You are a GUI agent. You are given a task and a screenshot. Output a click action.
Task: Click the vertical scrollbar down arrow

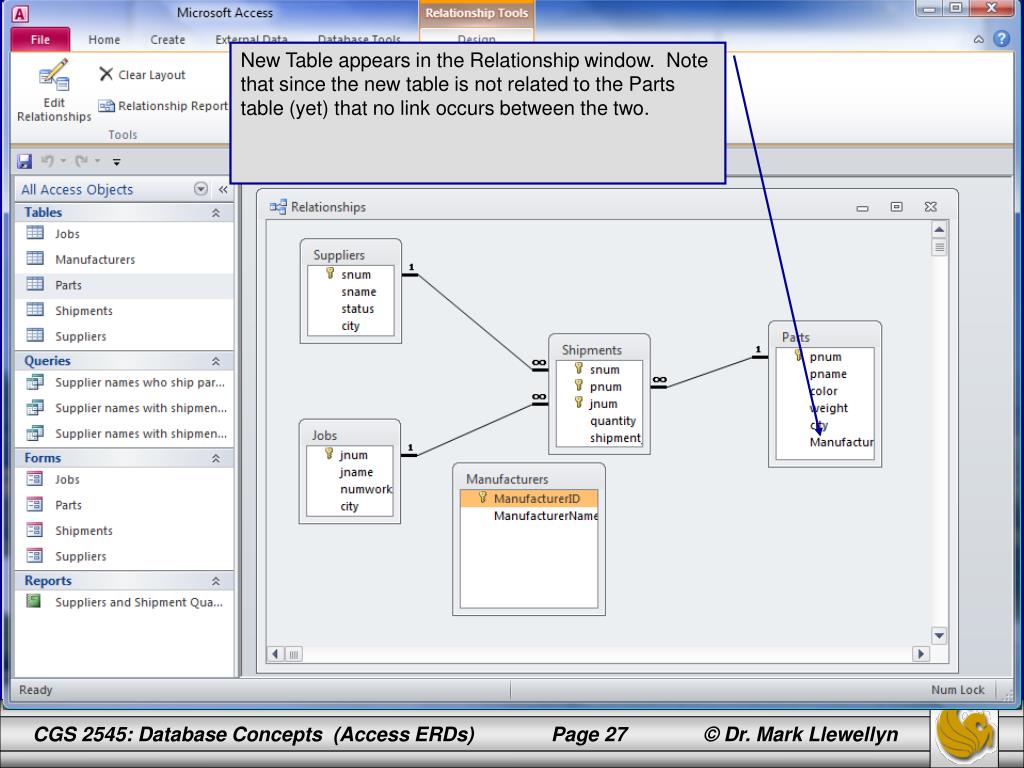[x=939, y=635]
